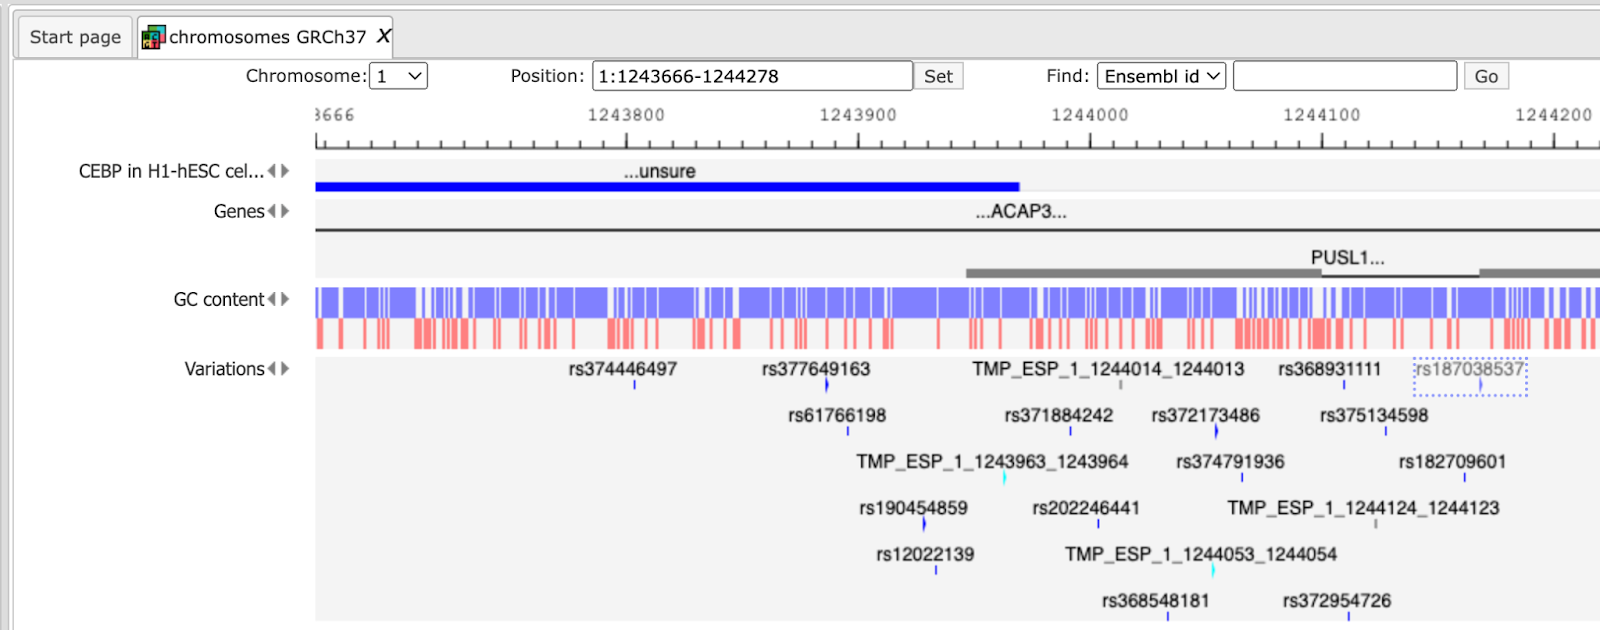This screenshot has height=630, width=1600.
Task: Click right arrow beside CEBP track label
Action: (x=285, y=171)
